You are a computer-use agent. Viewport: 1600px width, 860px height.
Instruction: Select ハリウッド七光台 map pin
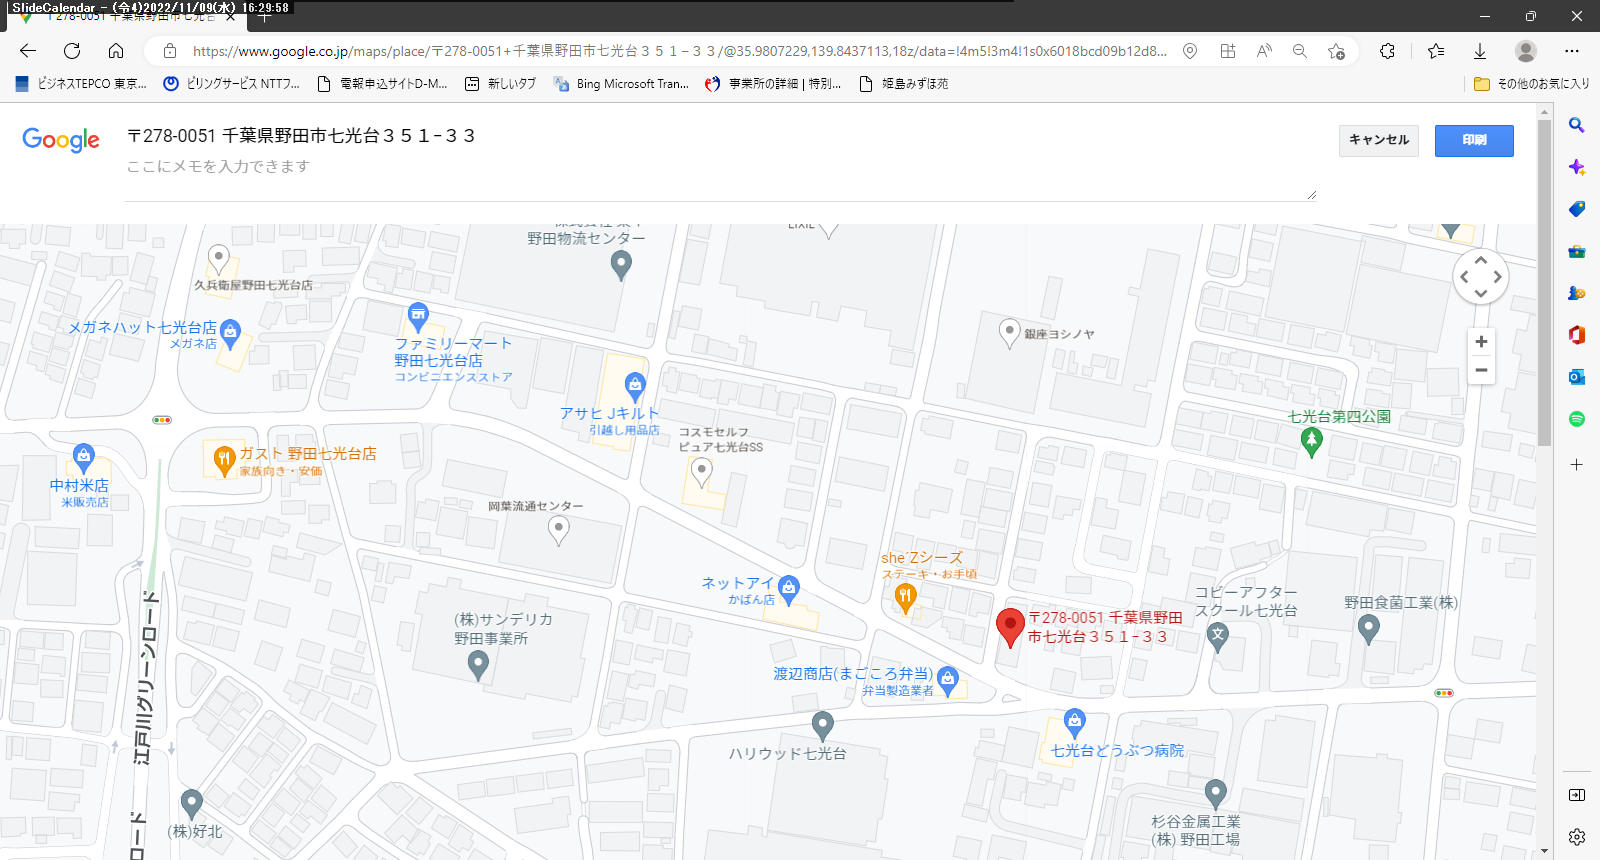(822, 726)
